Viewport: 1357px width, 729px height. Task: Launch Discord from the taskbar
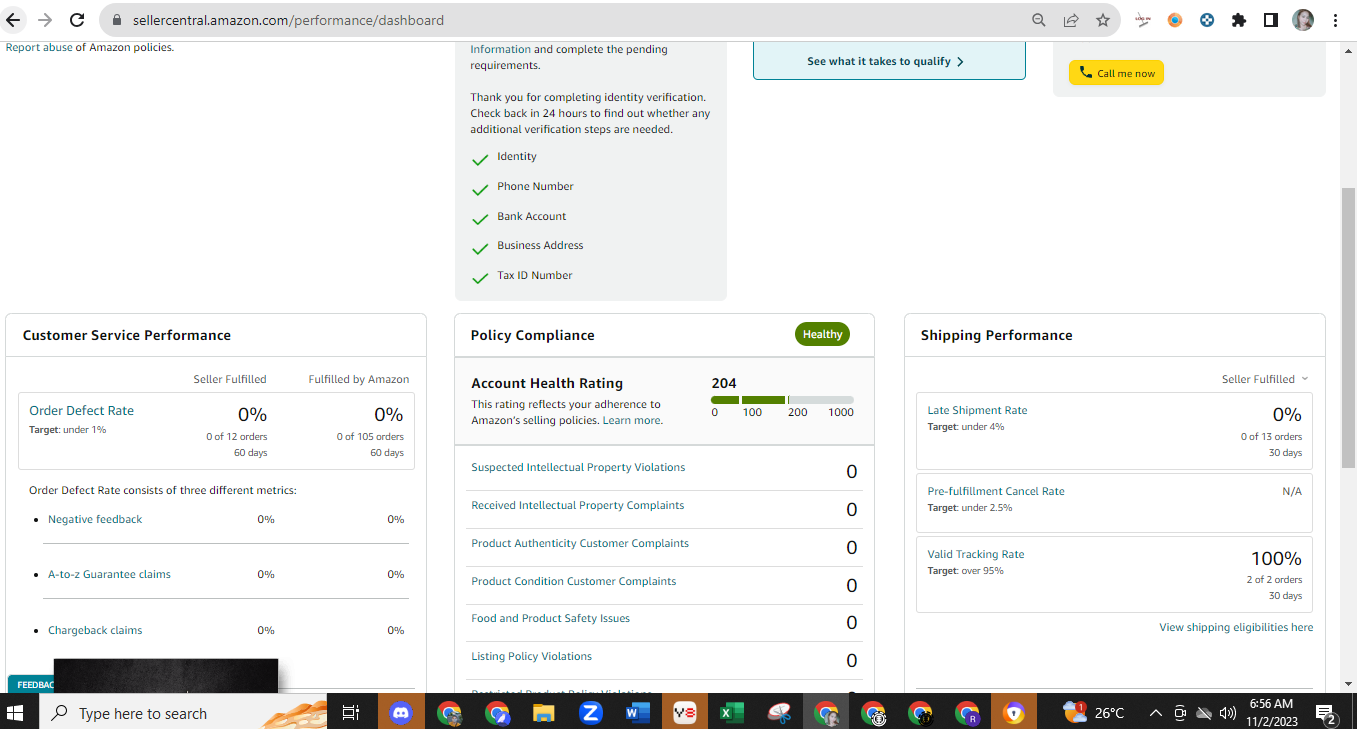[x=401, y=713]
